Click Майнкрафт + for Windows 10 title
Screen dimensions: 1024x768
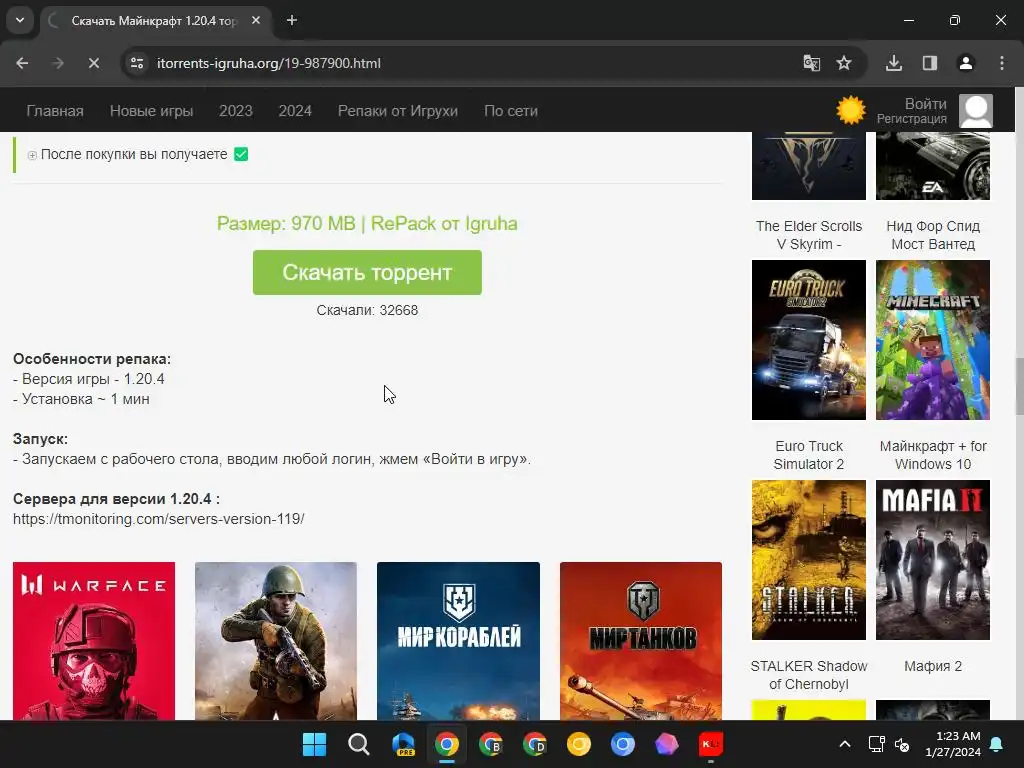[x=933, y=455]
